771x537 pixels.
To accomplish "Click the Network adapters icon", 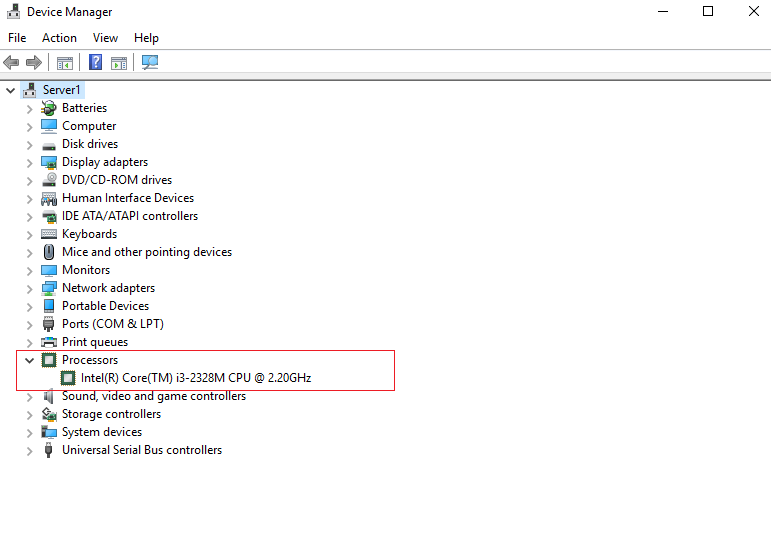I will point(49,288).
